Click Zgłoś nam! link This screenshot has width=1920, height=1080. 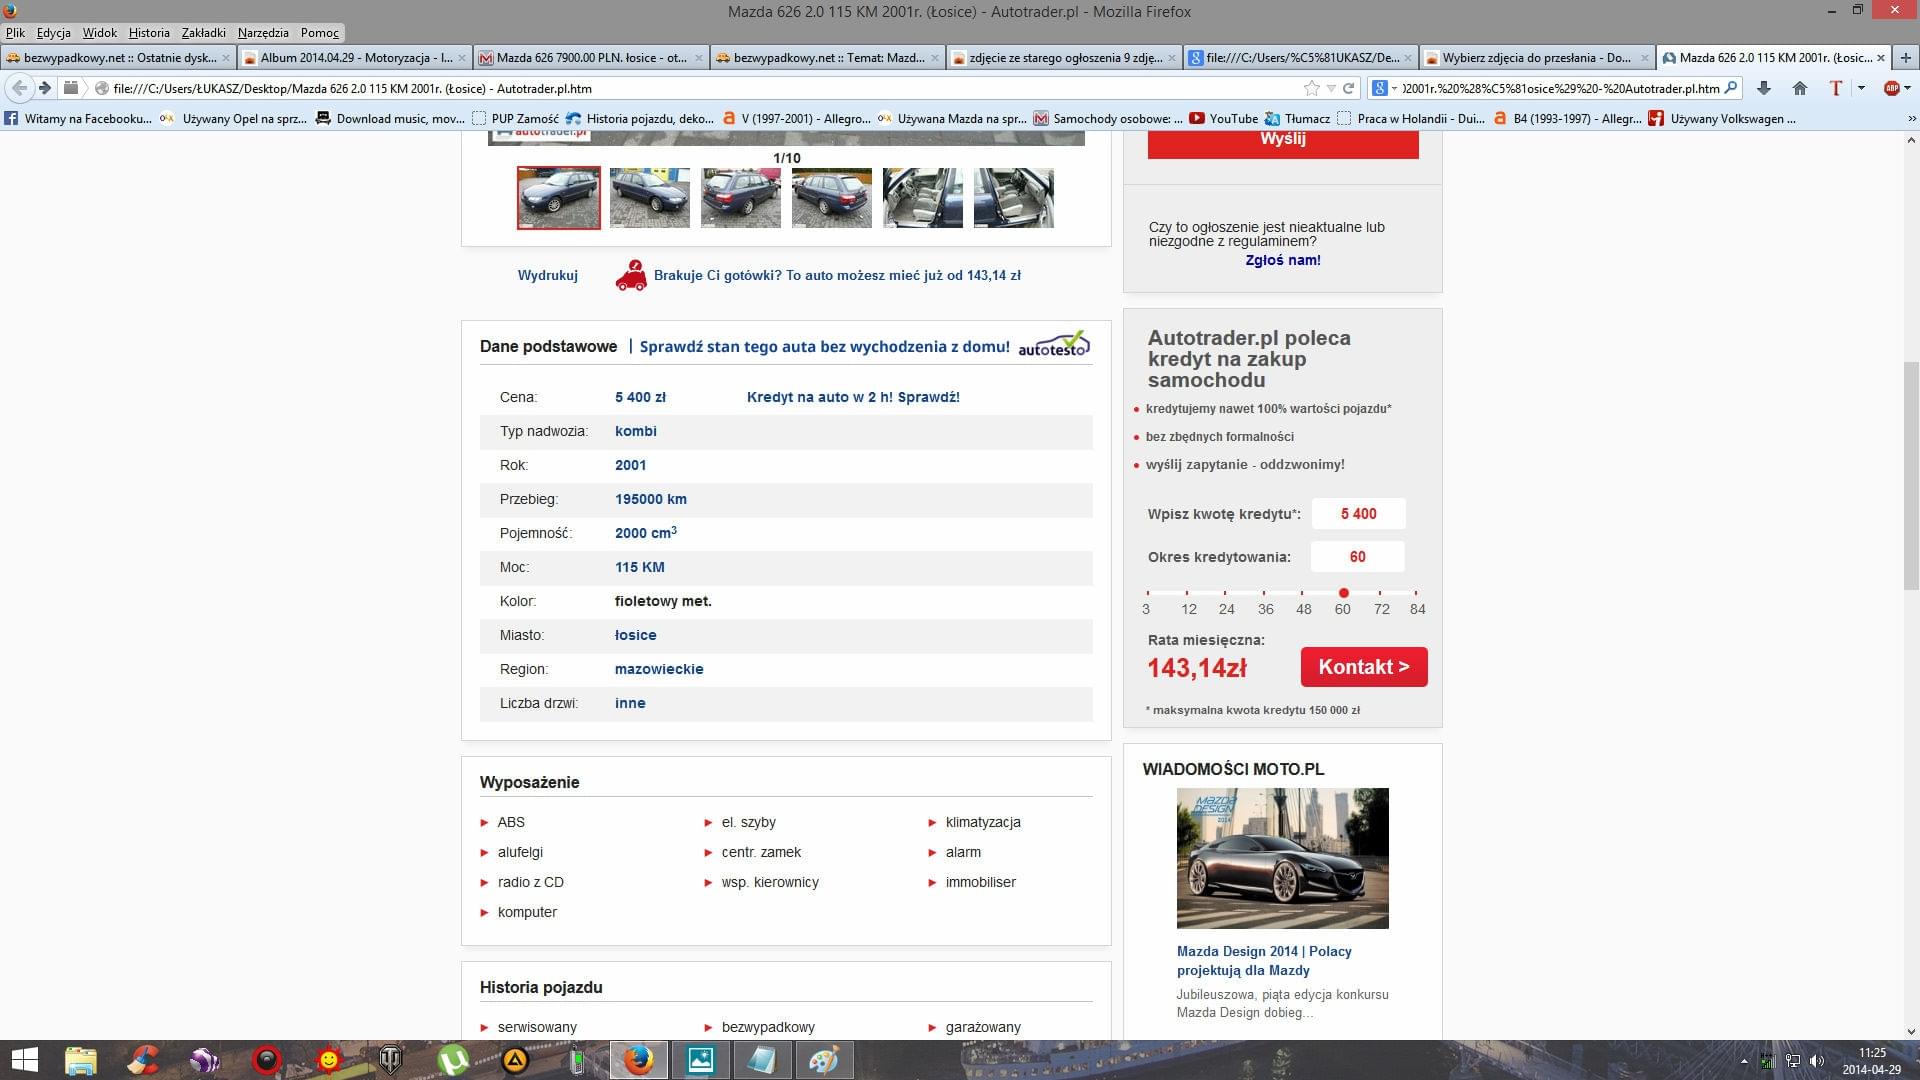click(1283, 260)
